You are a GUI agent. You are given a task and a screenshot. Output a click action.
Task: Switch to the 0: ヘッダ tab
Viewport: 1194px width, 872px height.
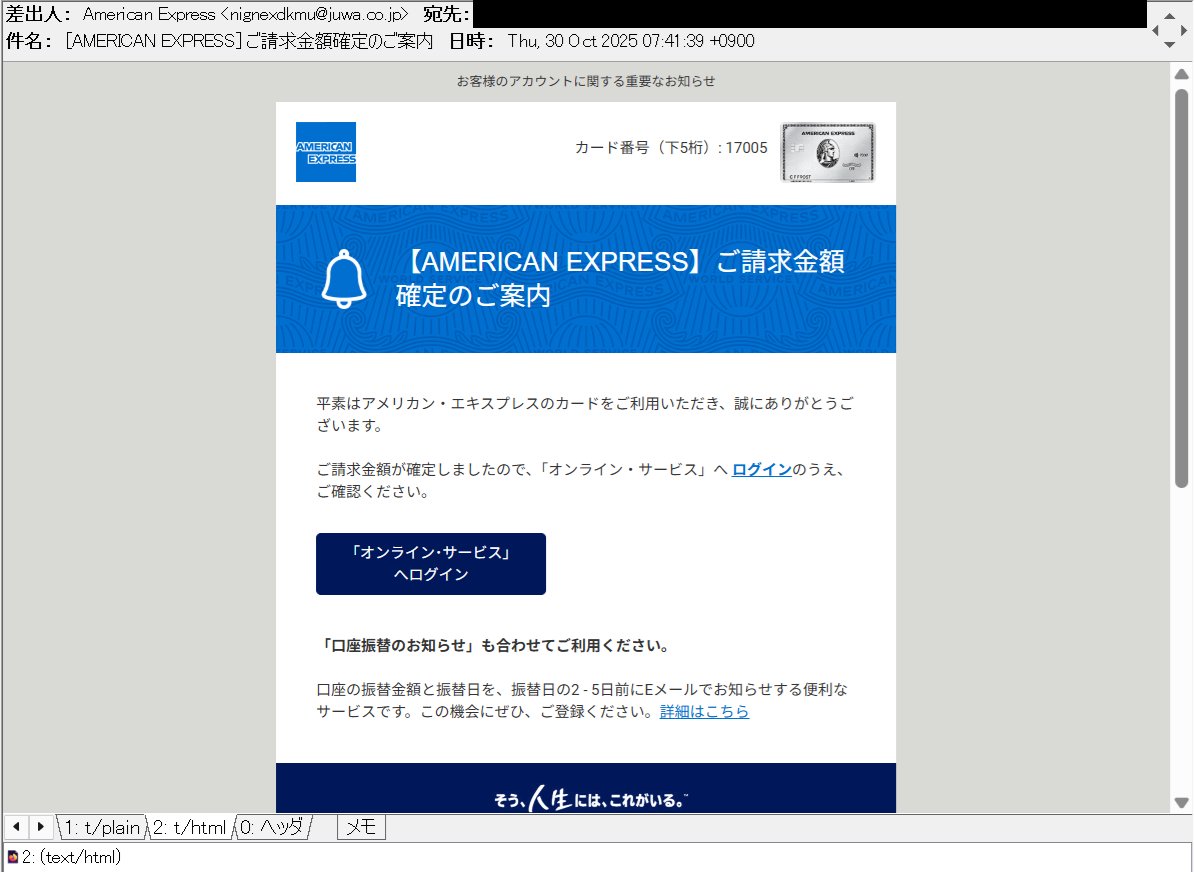pos(272,827)
